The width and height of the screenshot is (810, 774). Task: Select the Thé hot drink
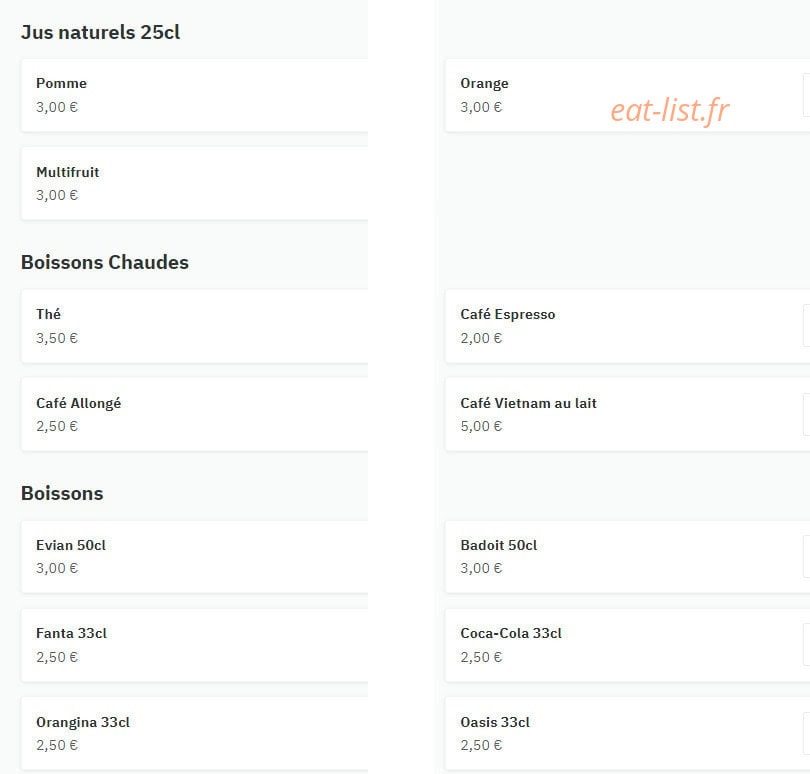tap(194, 326)
